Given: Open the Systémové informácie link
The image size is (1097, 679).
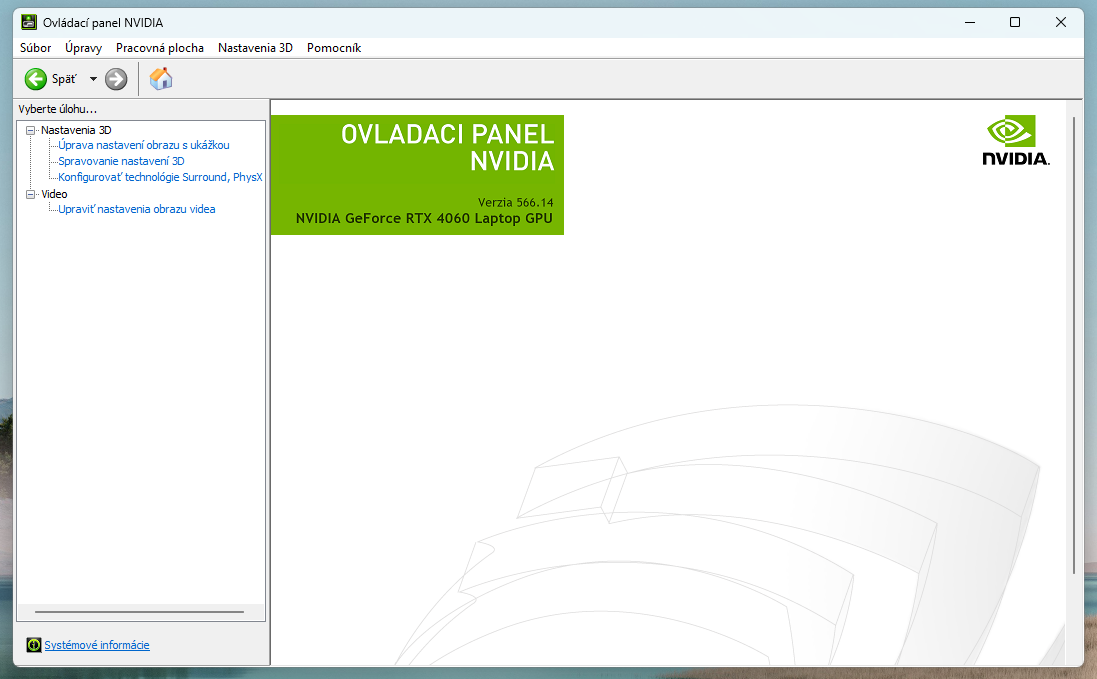Looking at the screenshot, I should (97, 645).
